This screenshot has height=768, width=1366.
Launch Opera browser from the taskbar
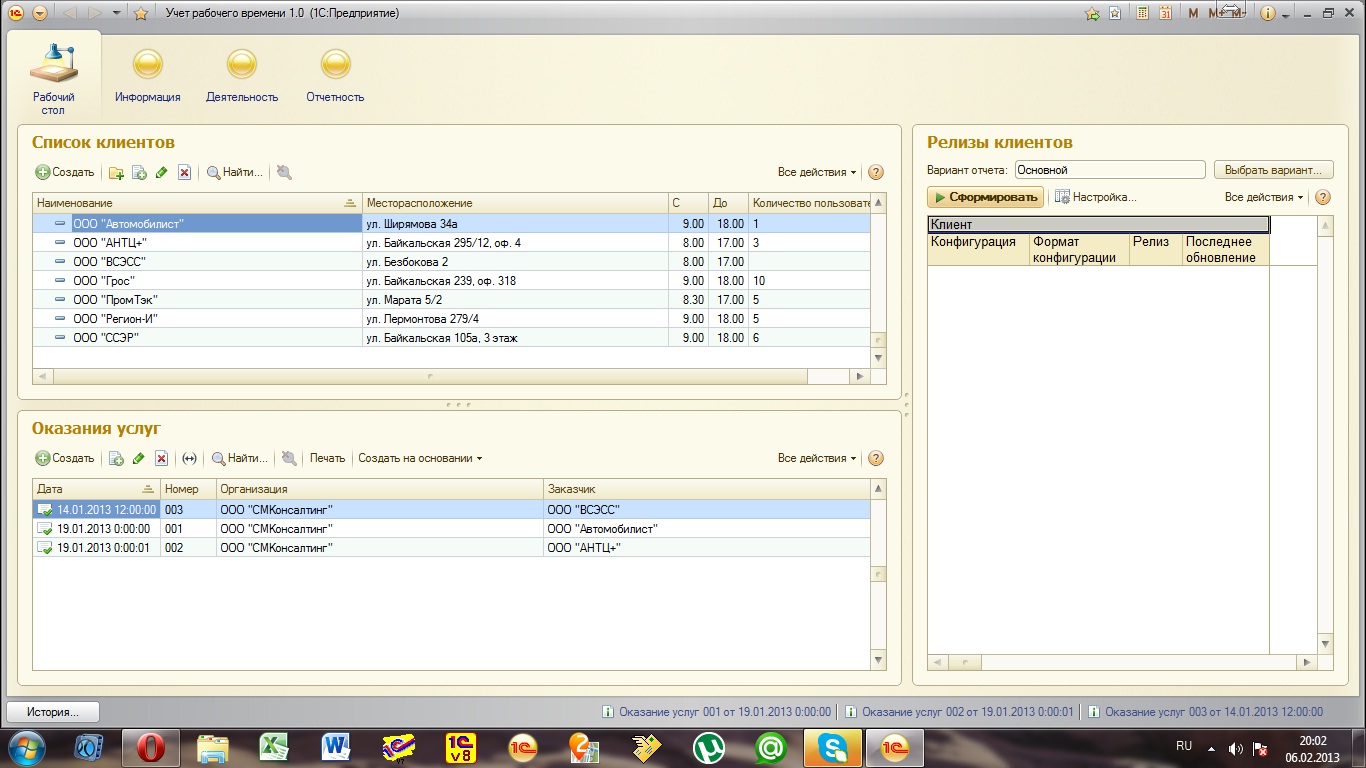(151, 747)
